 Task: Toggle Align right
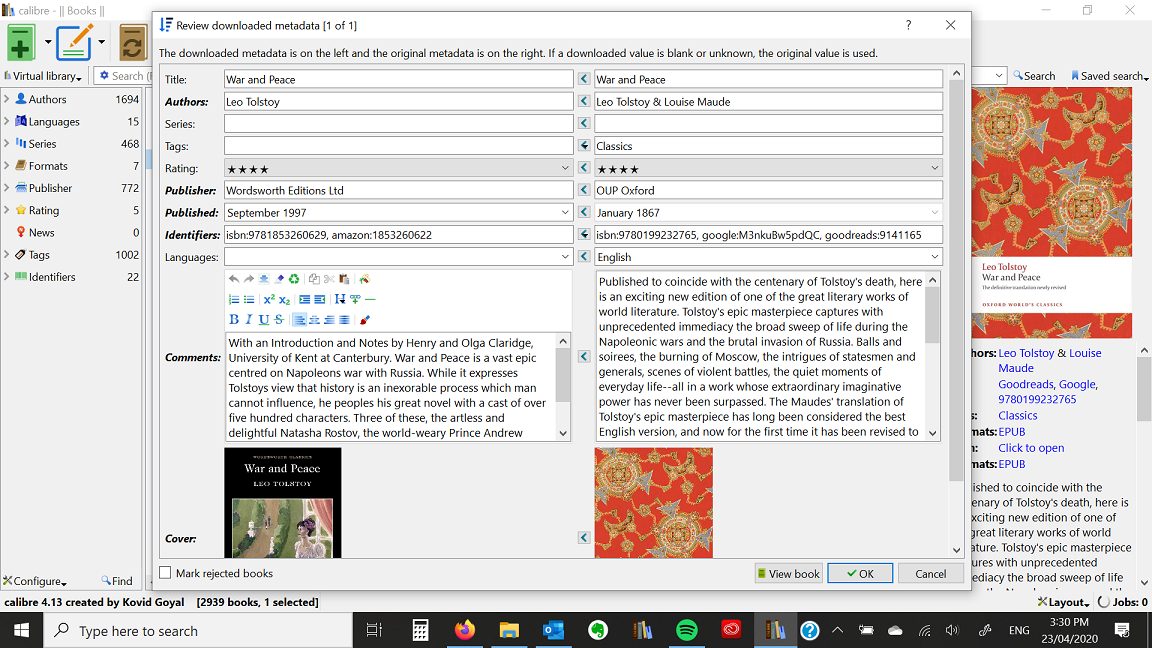(329, 320)
